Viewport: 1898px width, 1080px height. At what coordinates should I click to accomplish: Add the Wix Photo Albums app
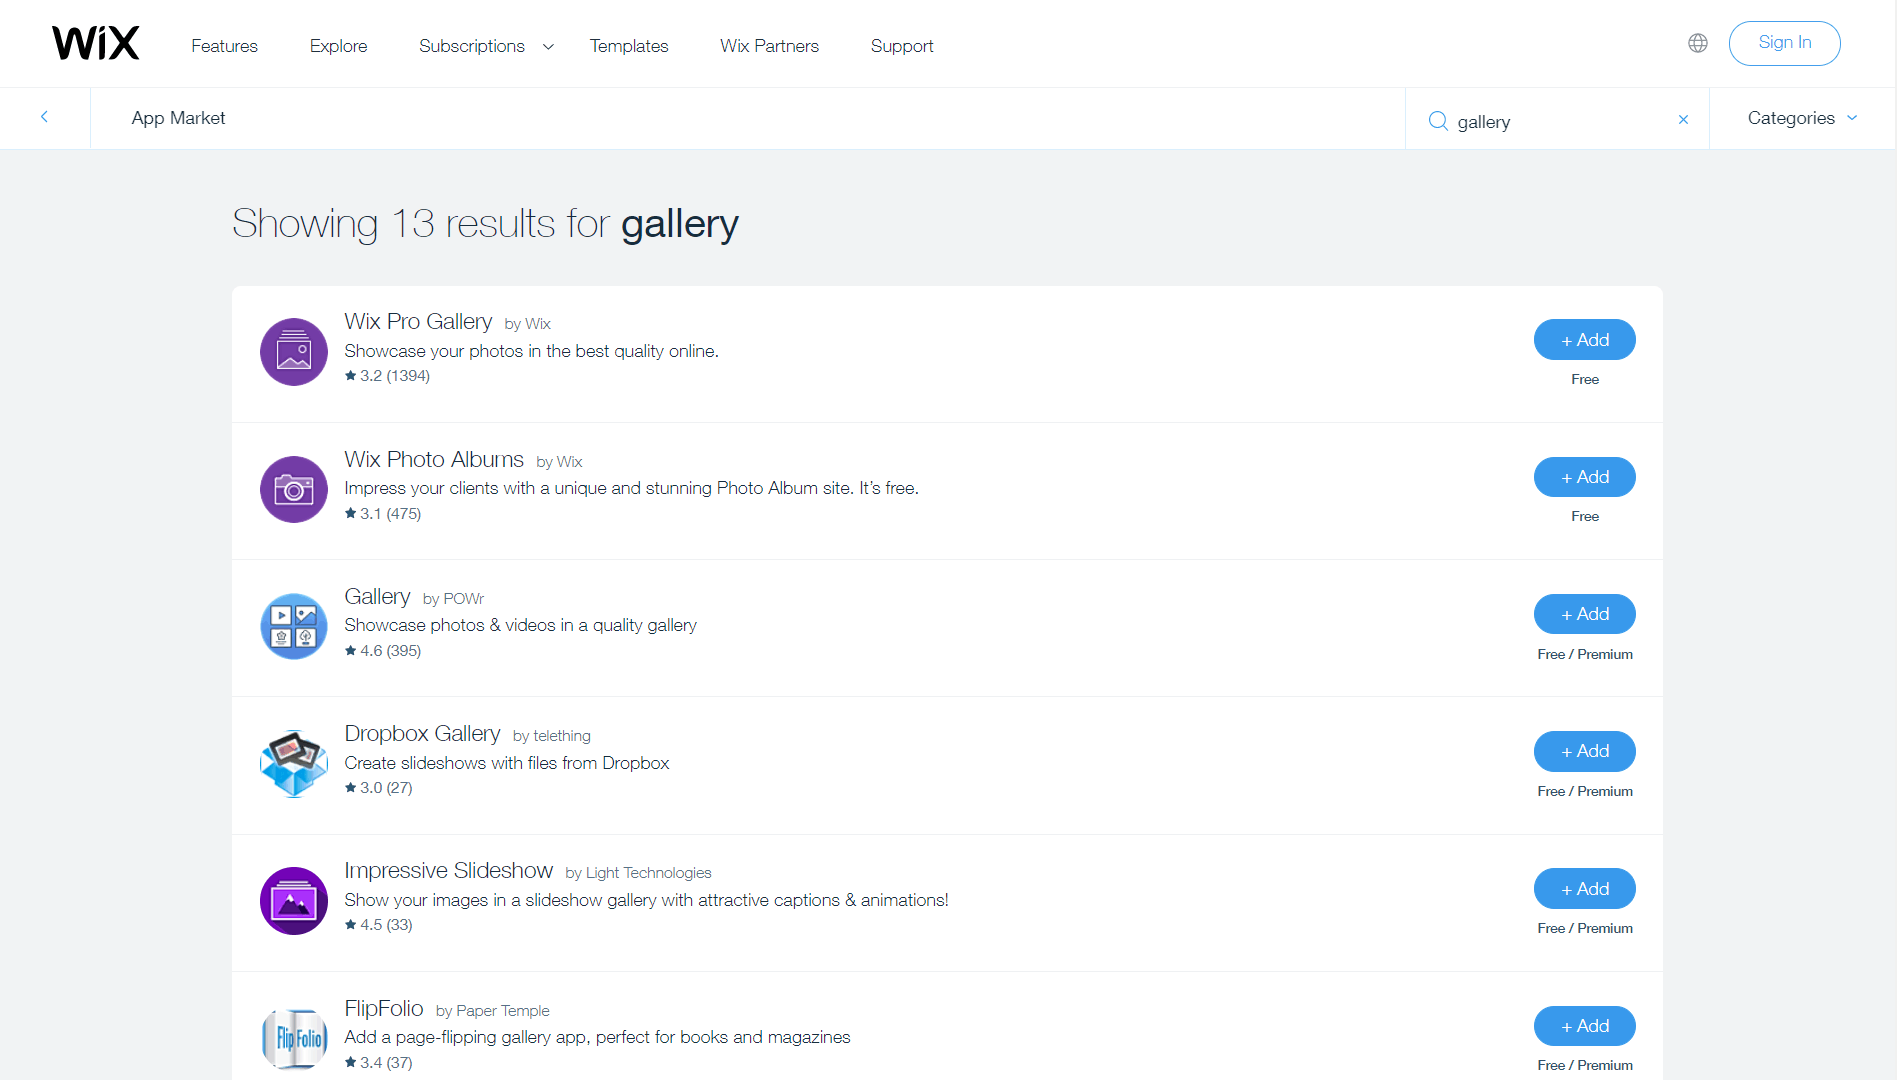tap(1584, 477)
